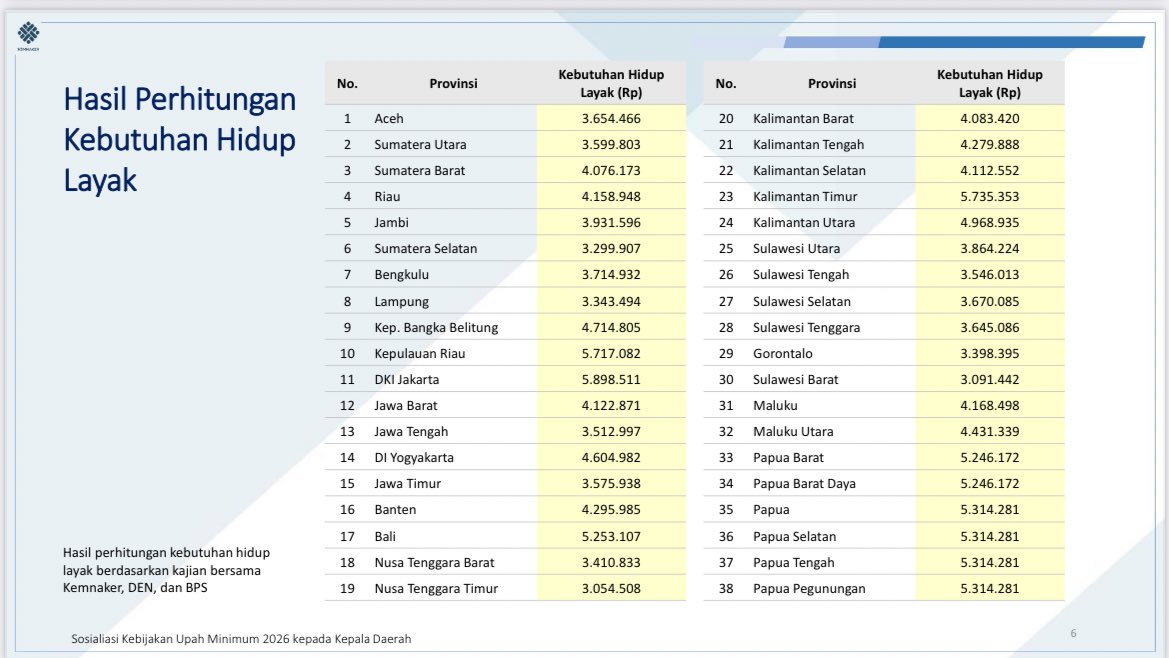Screen dimensions: 1169x658
Task: Click the Aceh value 3.654.466
Action: point(611,118)
